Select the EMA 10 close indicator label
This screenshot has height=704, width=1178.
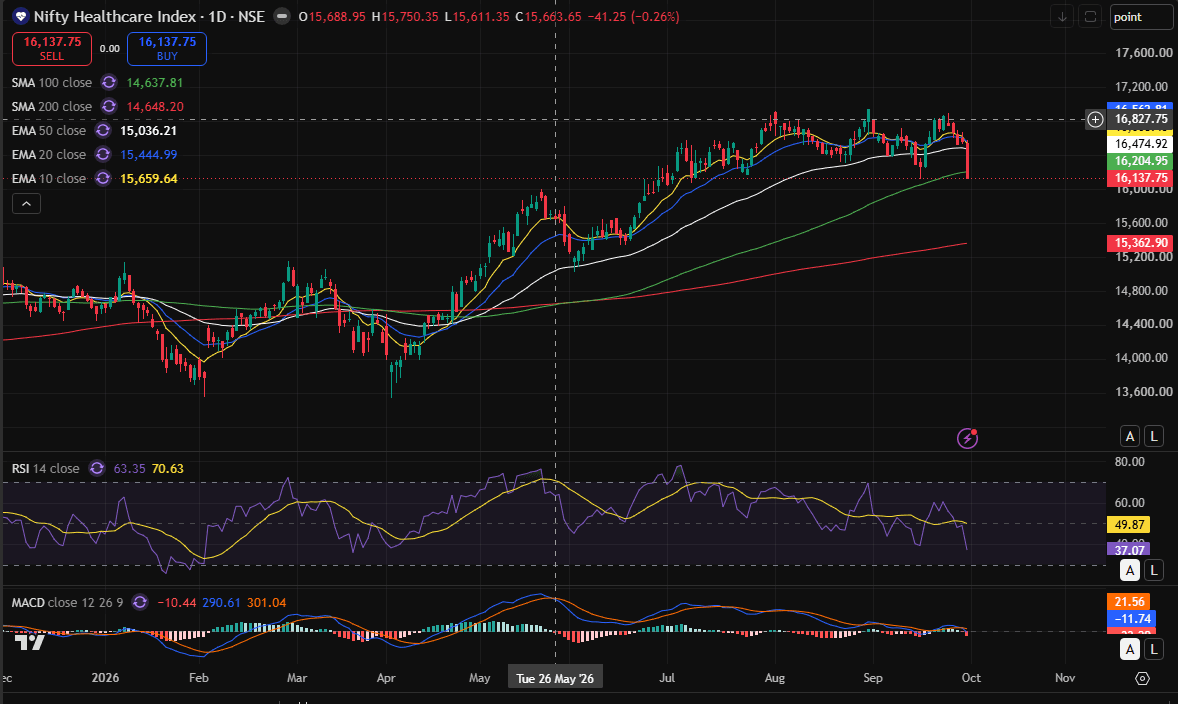[x=49, y=179]
